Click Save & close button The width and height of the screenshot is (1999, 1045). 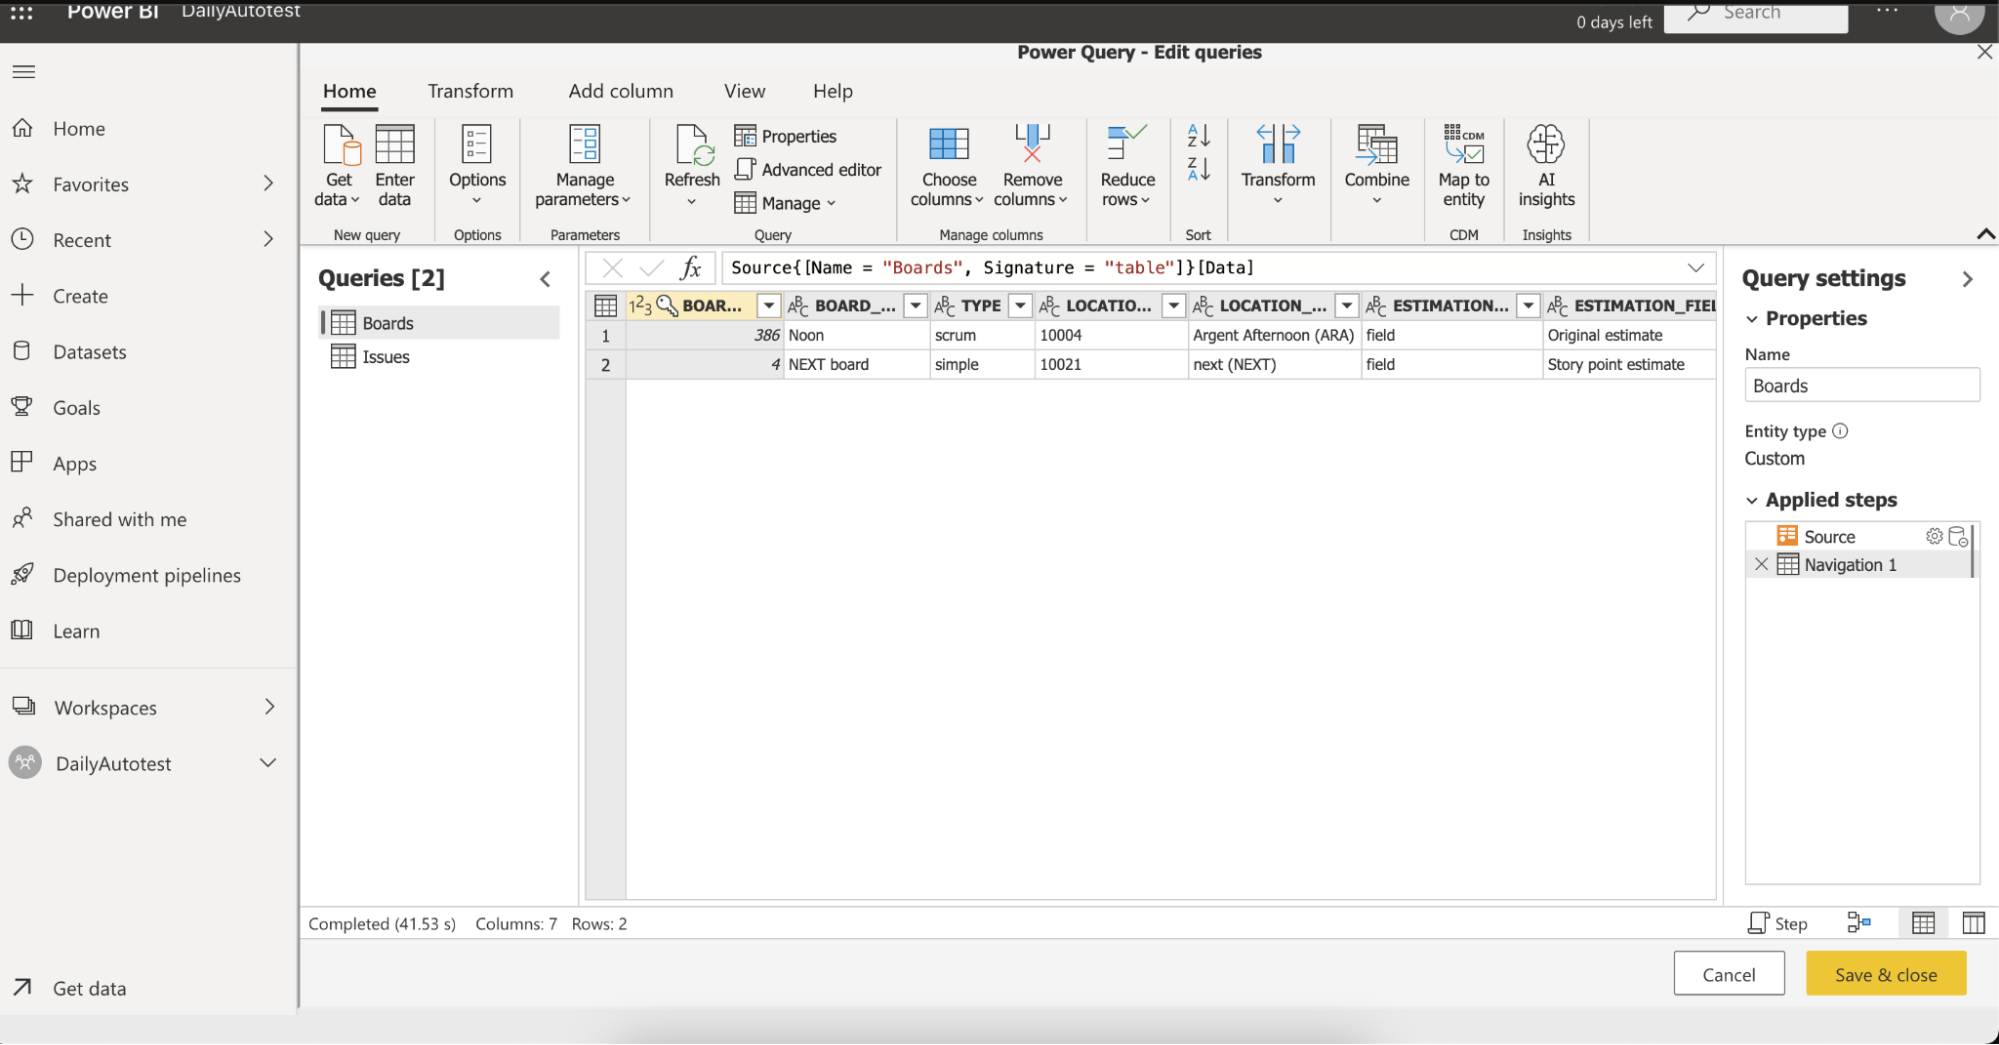[1885, 974]
